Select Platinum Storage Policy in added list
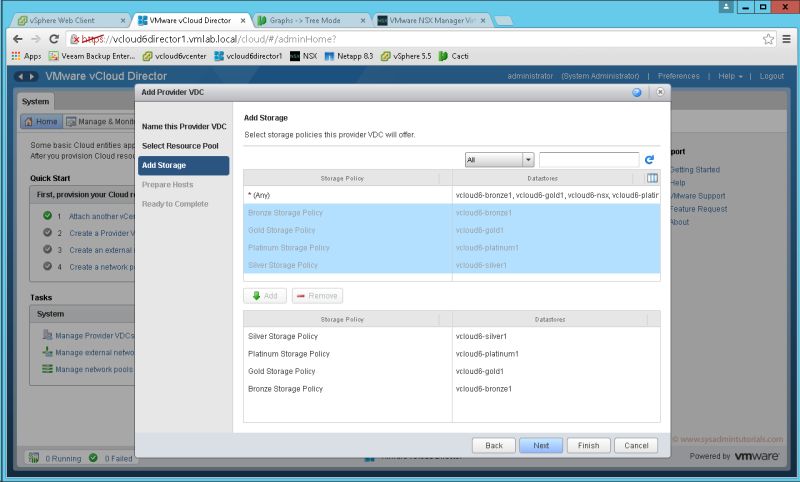Viewport: 800px width, 482px height. pyautogui.click(x=452, y=353)
